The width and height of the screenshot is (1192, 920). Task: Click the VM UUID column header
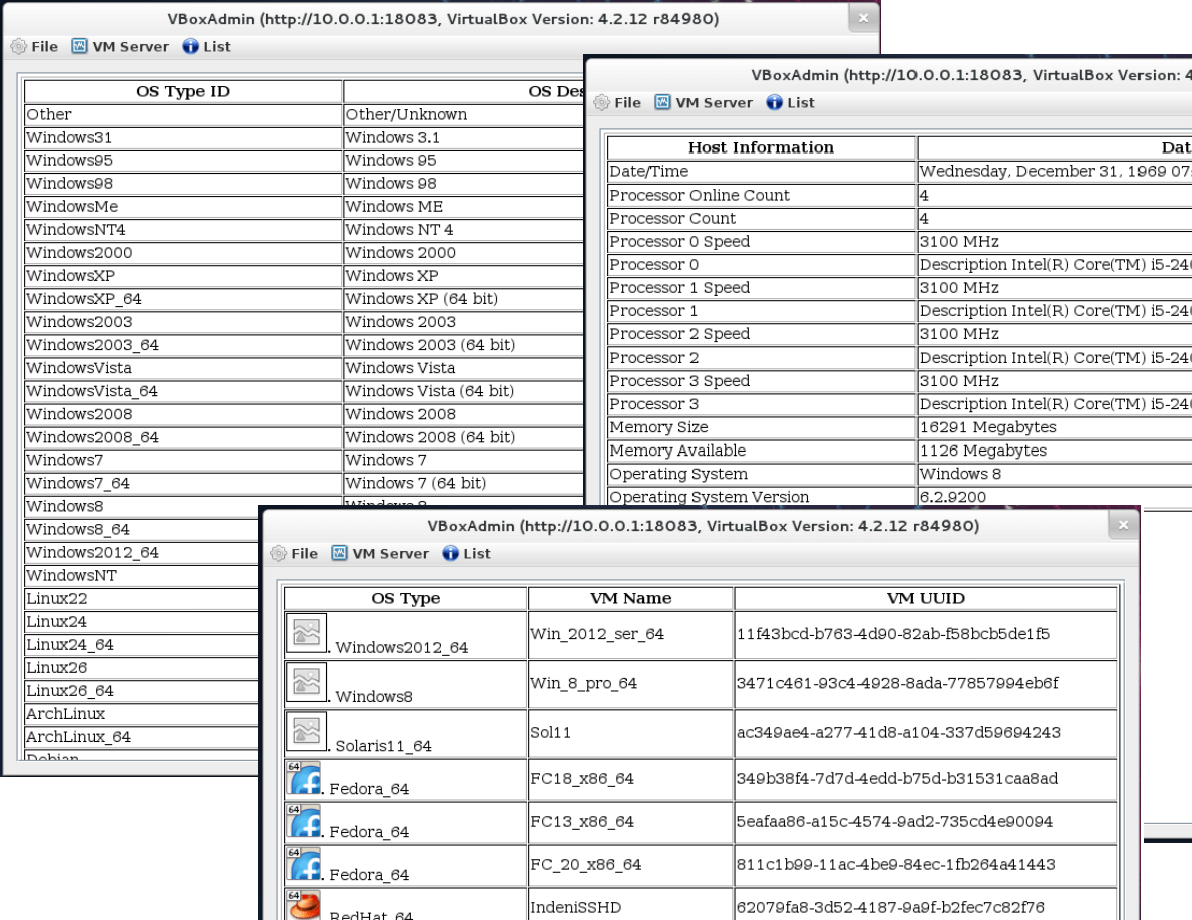(x=926, y=598)
